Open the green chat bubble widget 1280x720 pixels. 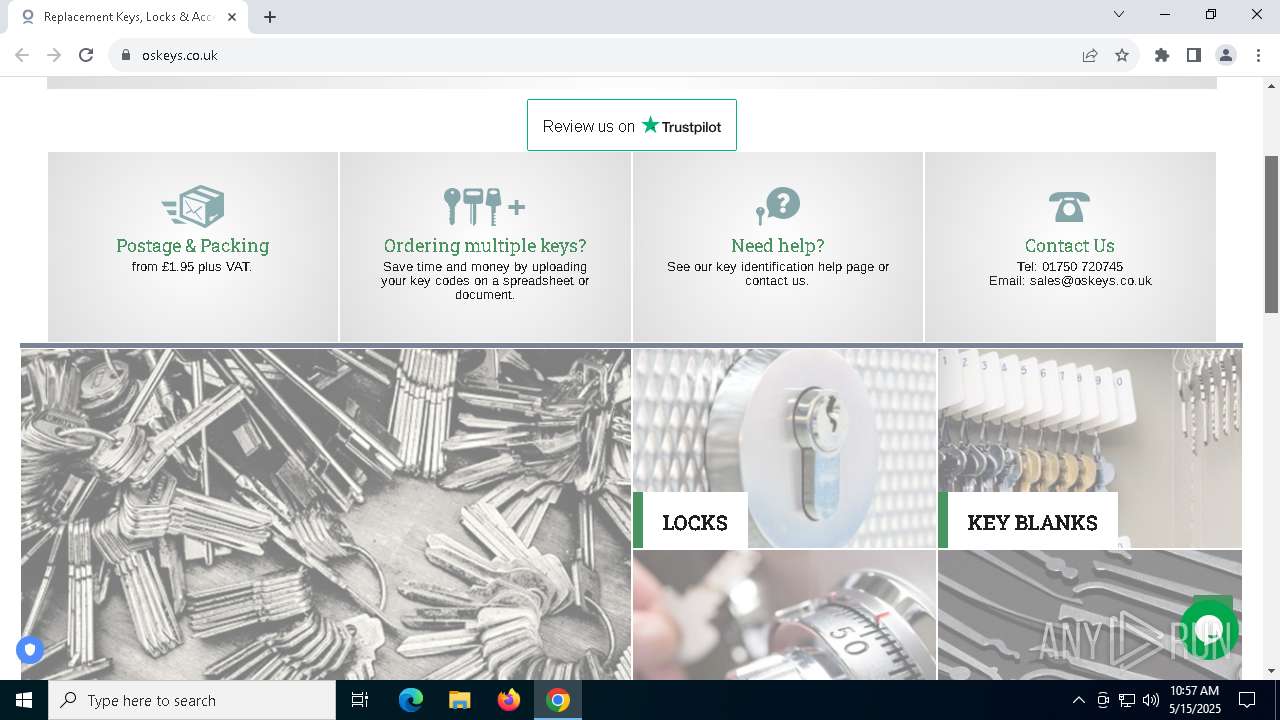point(1209,630)
